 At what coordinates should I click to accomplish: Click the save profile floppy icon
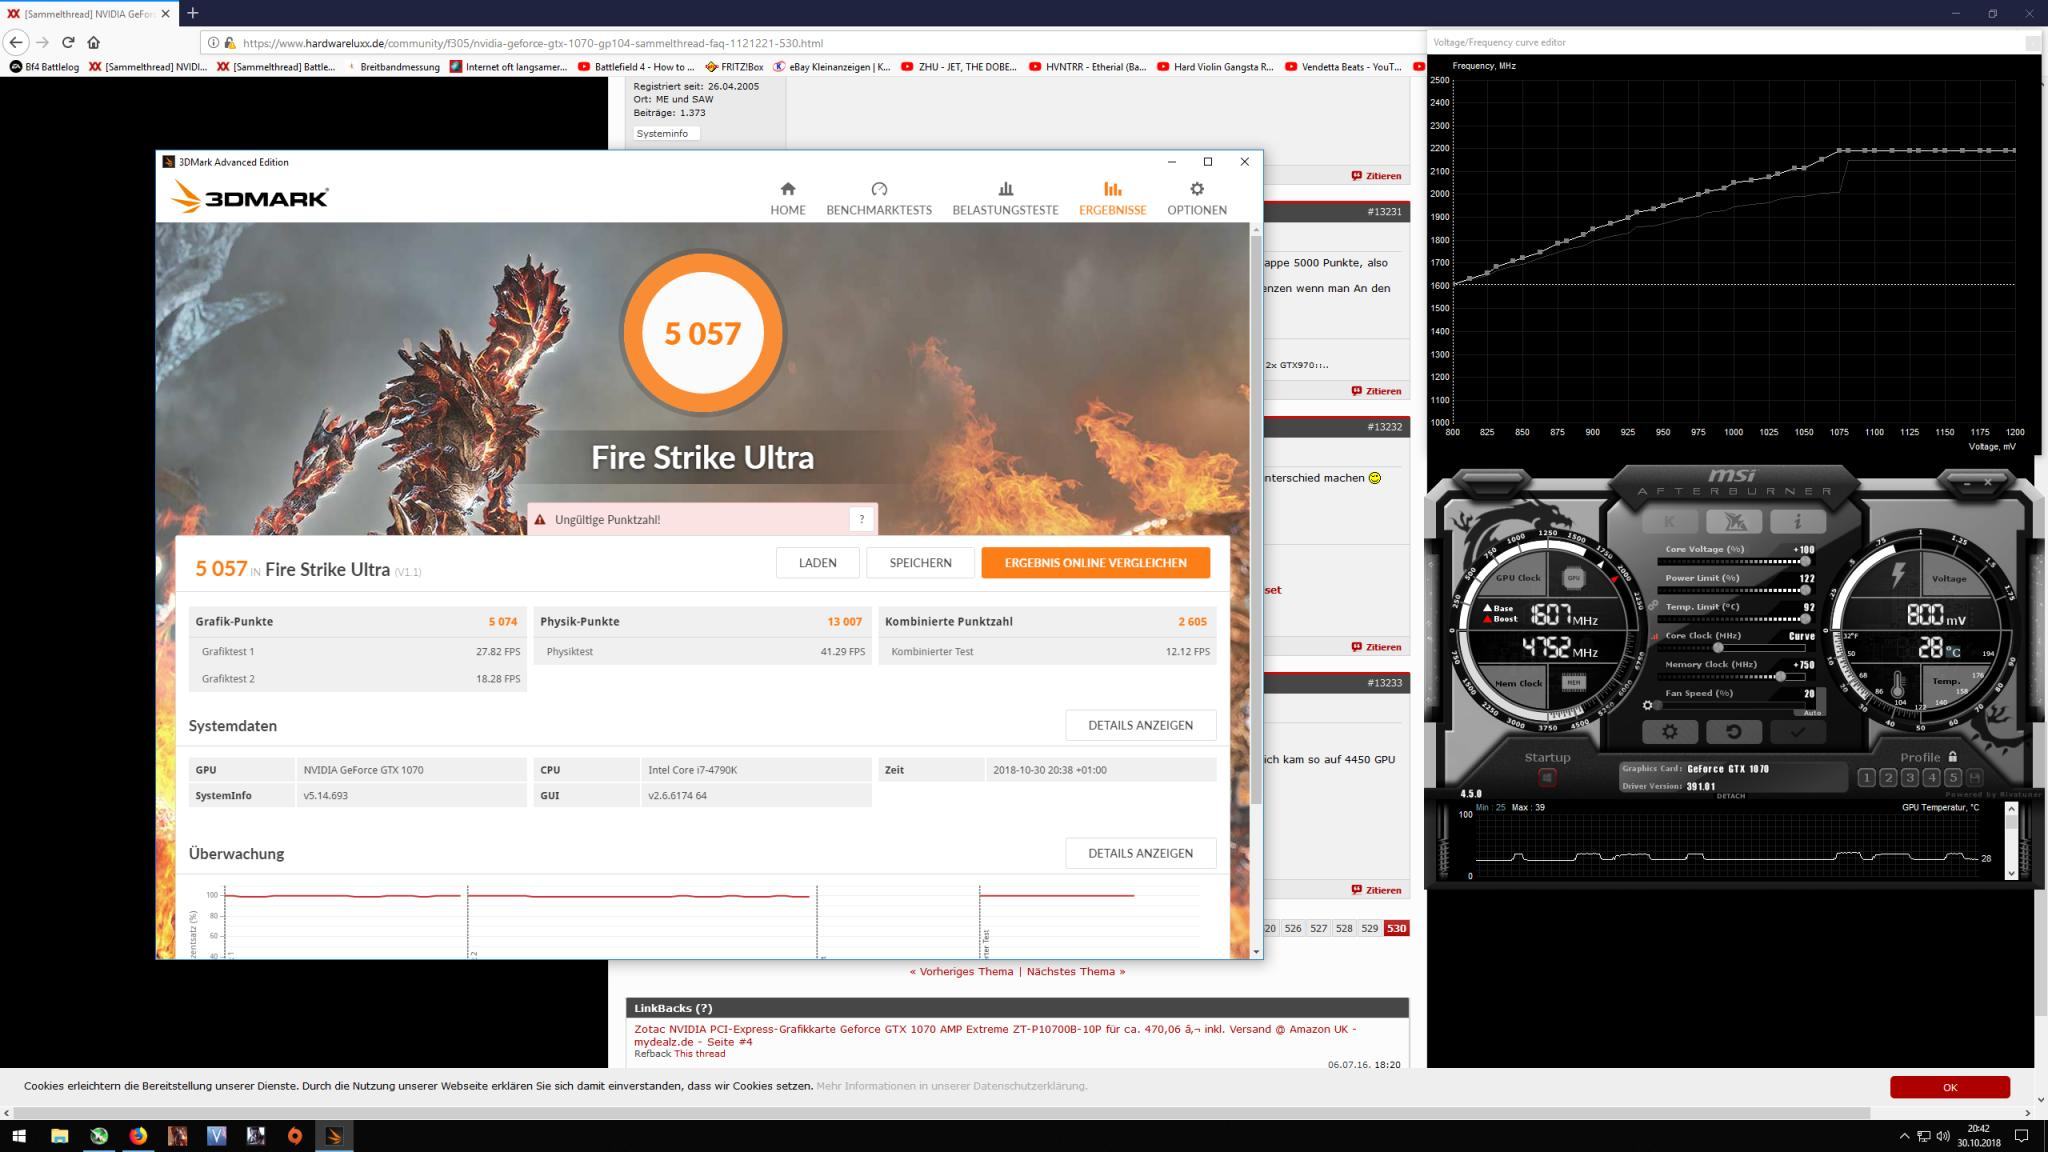coord(1974,777)
